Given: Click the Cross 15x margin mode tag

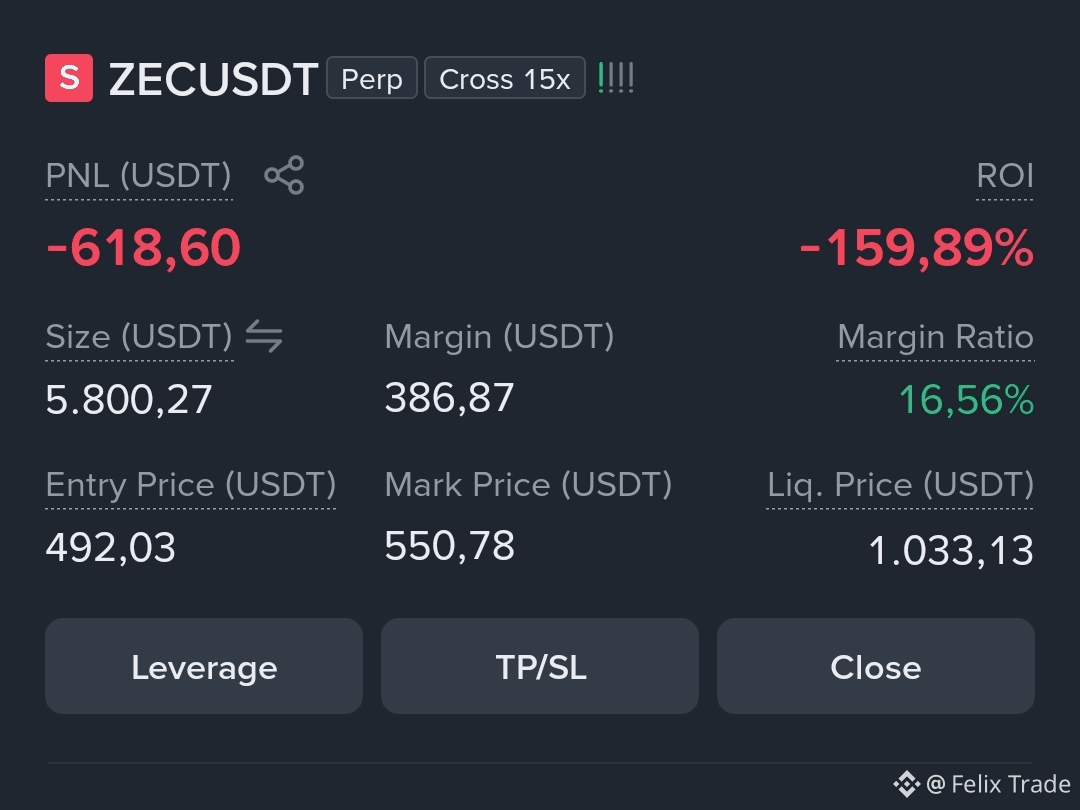Looking at the screenshot, I should (x=505, y=78).
